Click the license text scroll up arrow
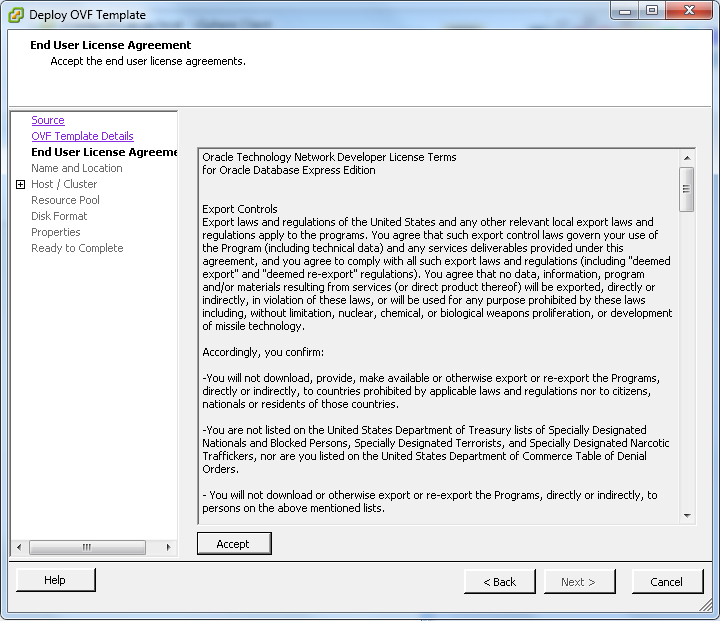 coord(687,158)
